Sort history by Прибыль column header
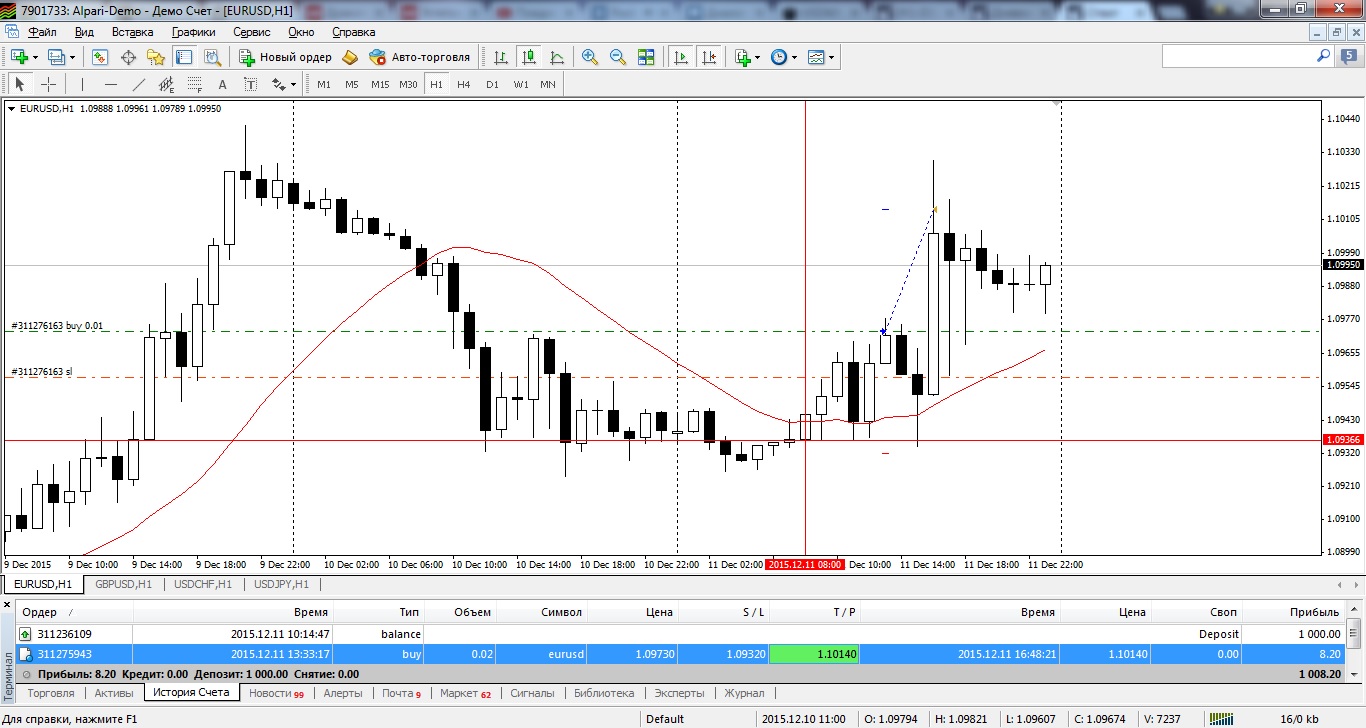The width and height of the screenshot is (1366, 728). tap(1295, 612)
